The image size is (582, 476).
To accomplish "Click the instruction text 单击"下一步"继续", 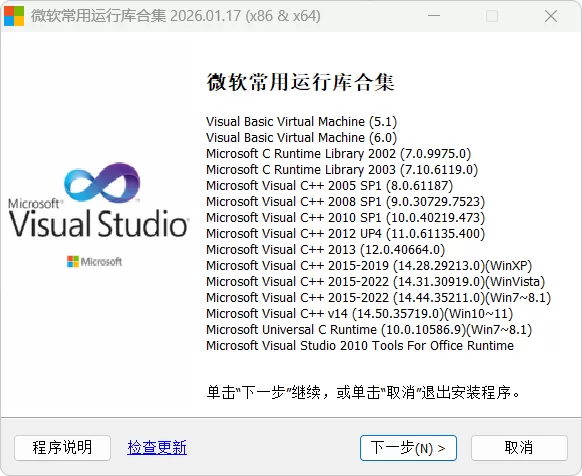I will click(x=363, y=392).
